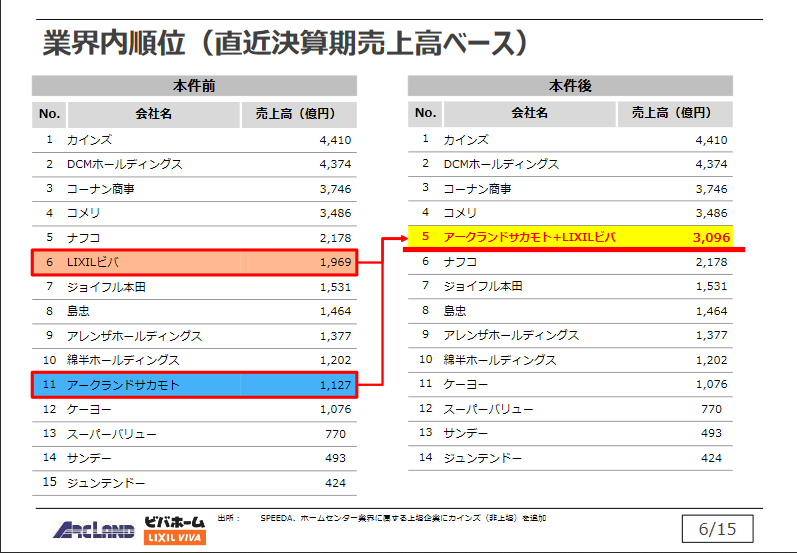Select the 本件前 table header
Image resolution: width=797 pixels, height=553 pixels.
(x=194, y=86)
